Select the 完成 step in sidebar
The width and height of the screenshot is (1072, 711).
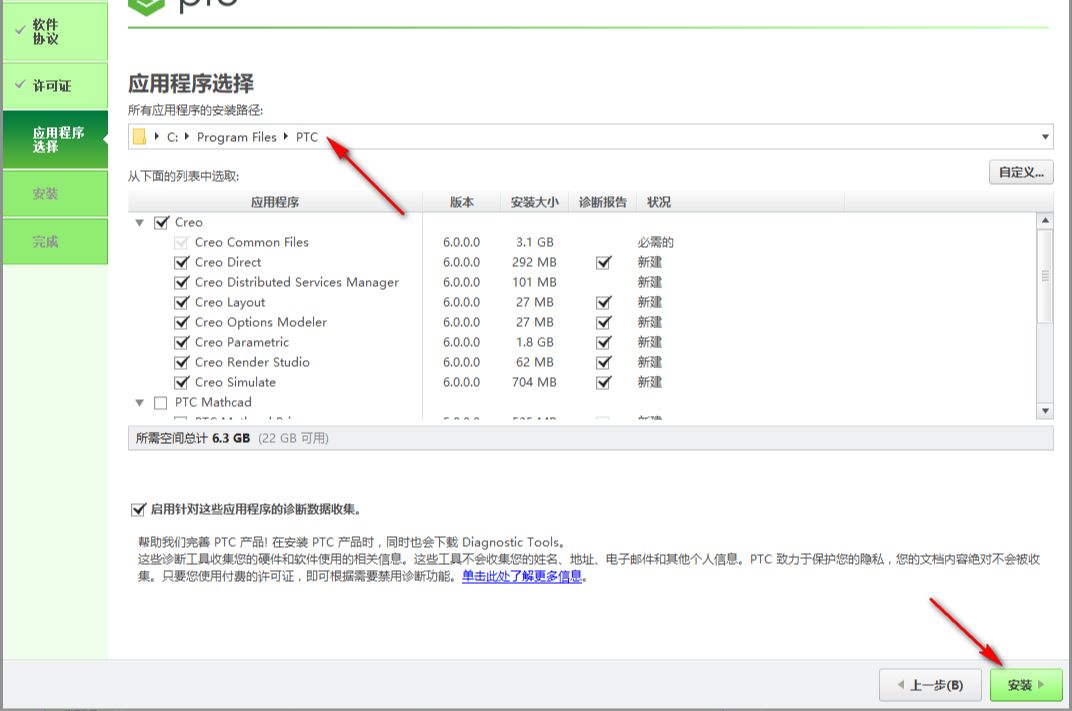(x=55, y=241)
